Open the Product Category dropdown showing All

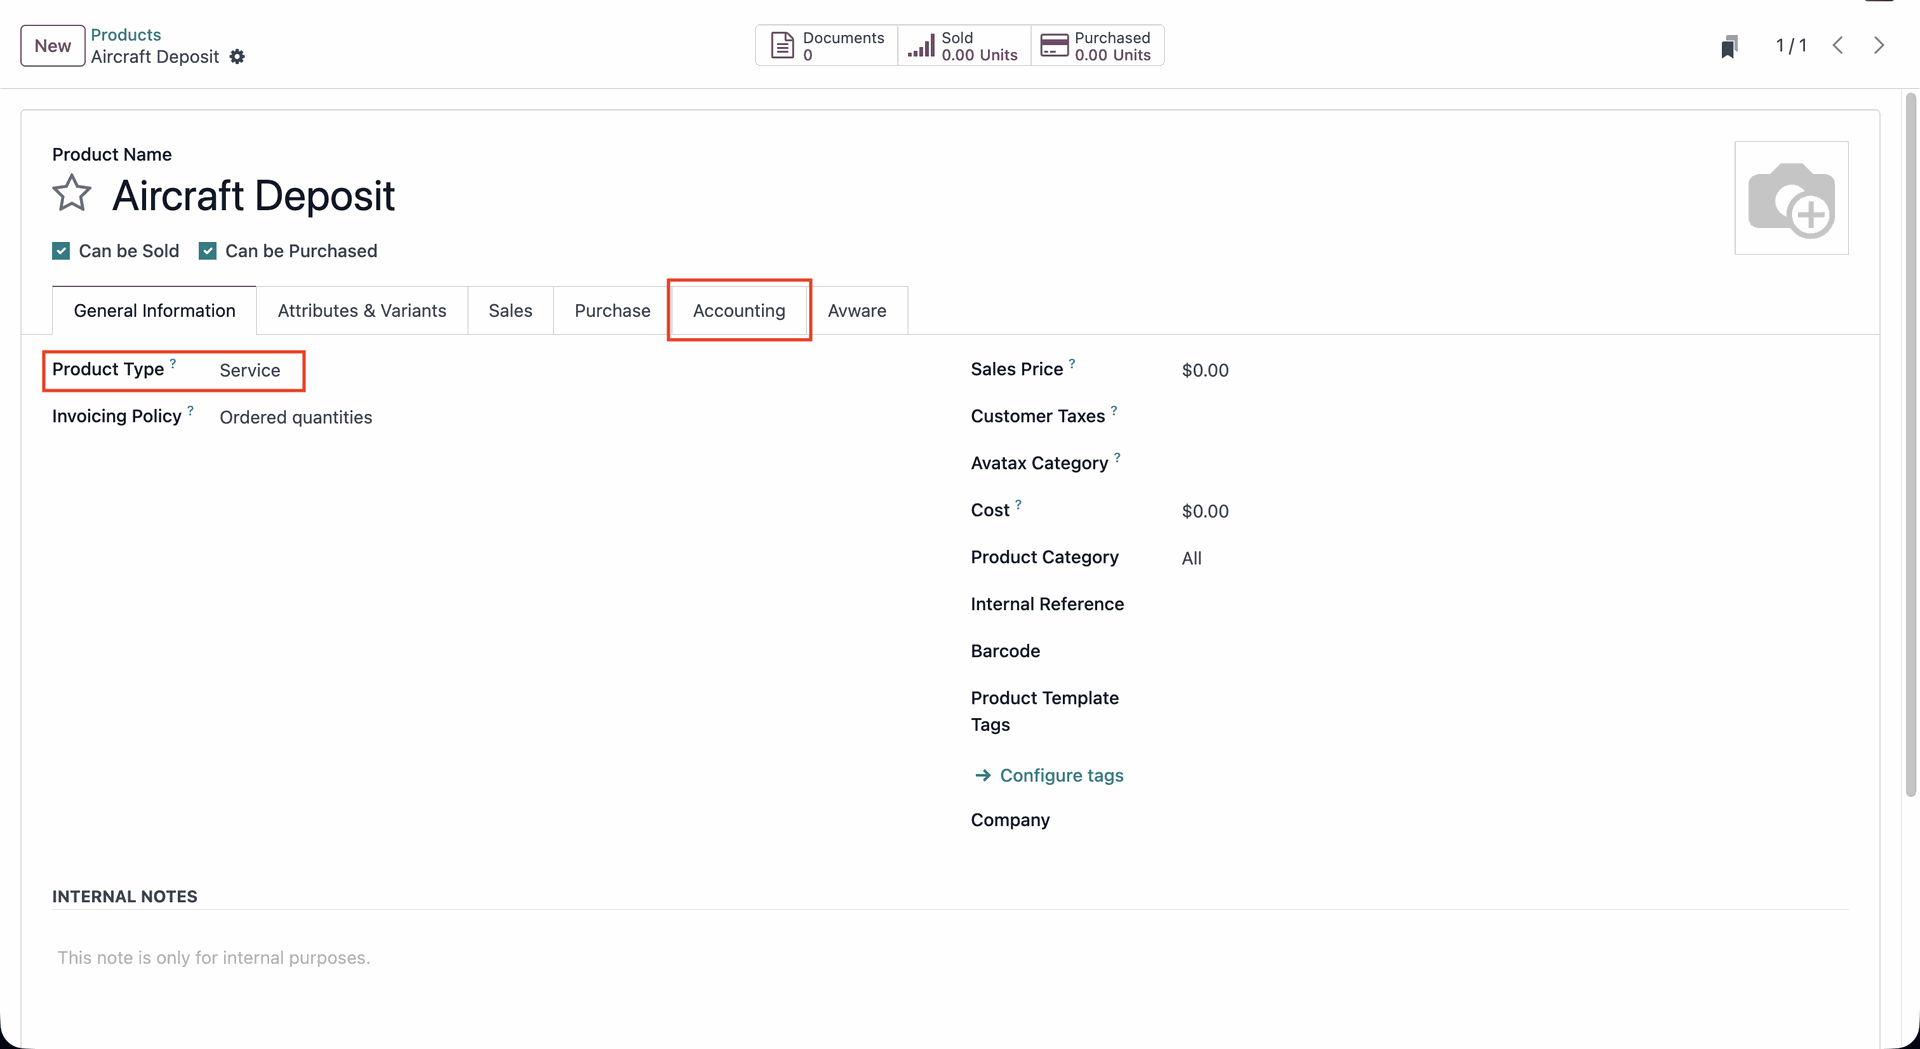[1192, 559]
